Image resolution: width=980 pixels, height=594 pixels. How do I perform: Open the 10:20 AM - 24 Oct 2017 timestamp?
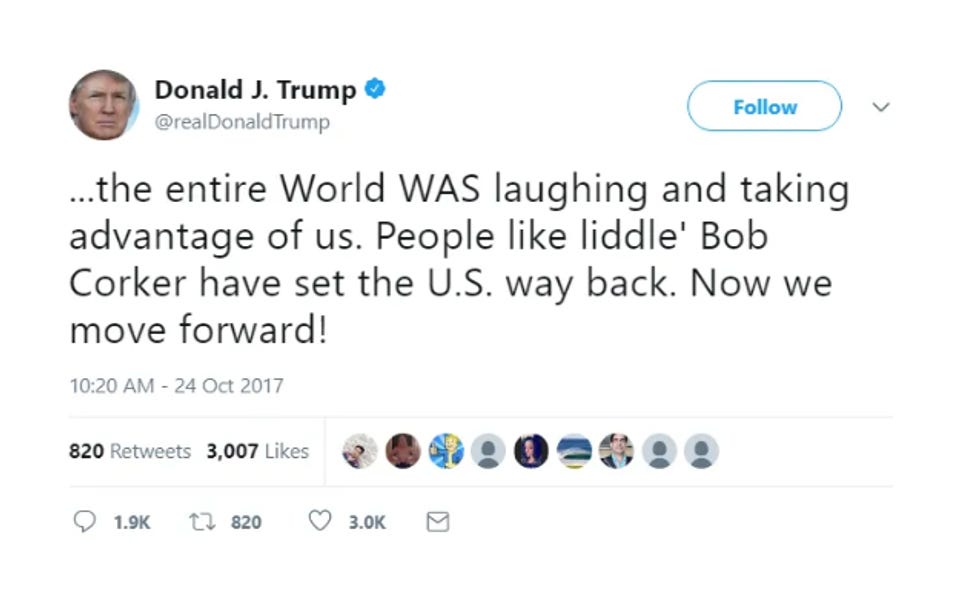pyautogui.click(x=176, y=385)
